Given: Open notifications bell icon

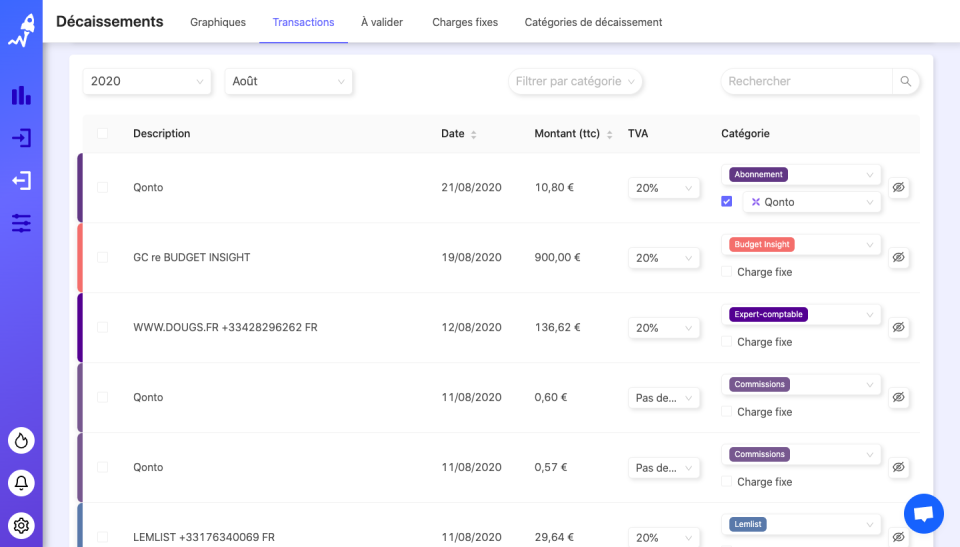Looking at the screenshot, I should (x=21, y=483).
